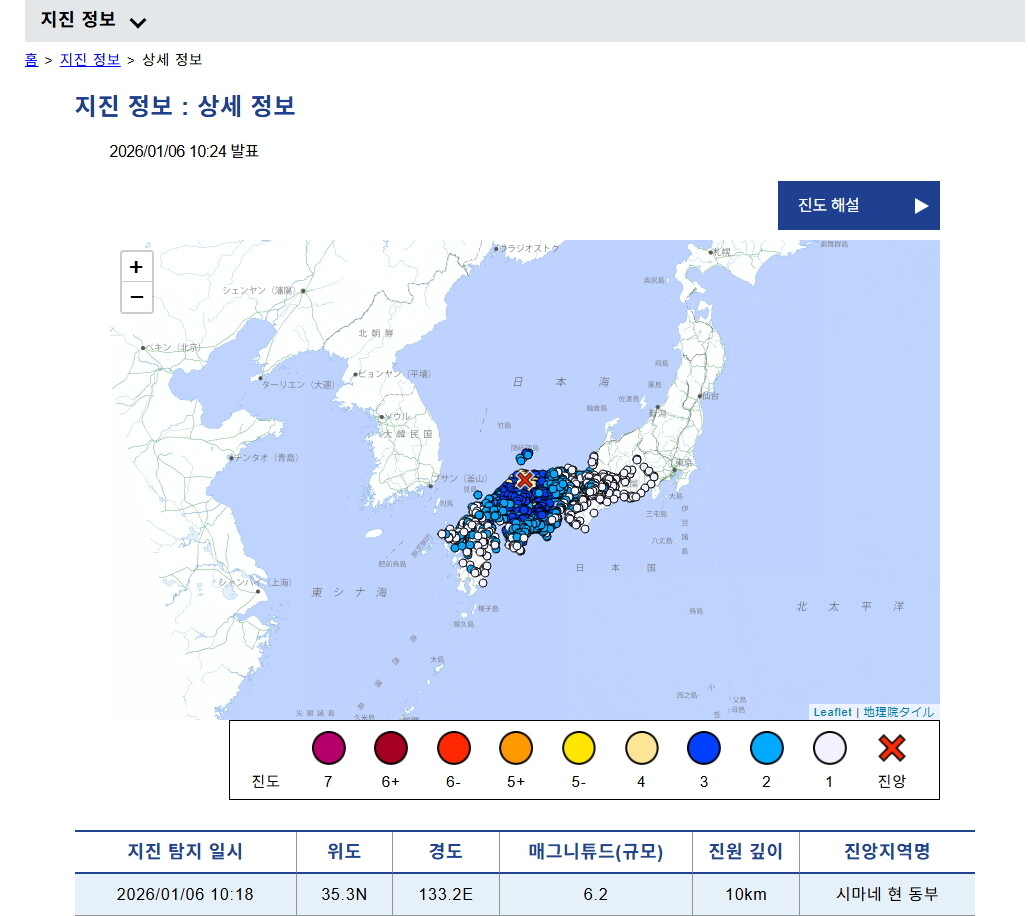The image size is (1028, 916).
Task: Click the 경도 column header
Action: pos(446,851)
